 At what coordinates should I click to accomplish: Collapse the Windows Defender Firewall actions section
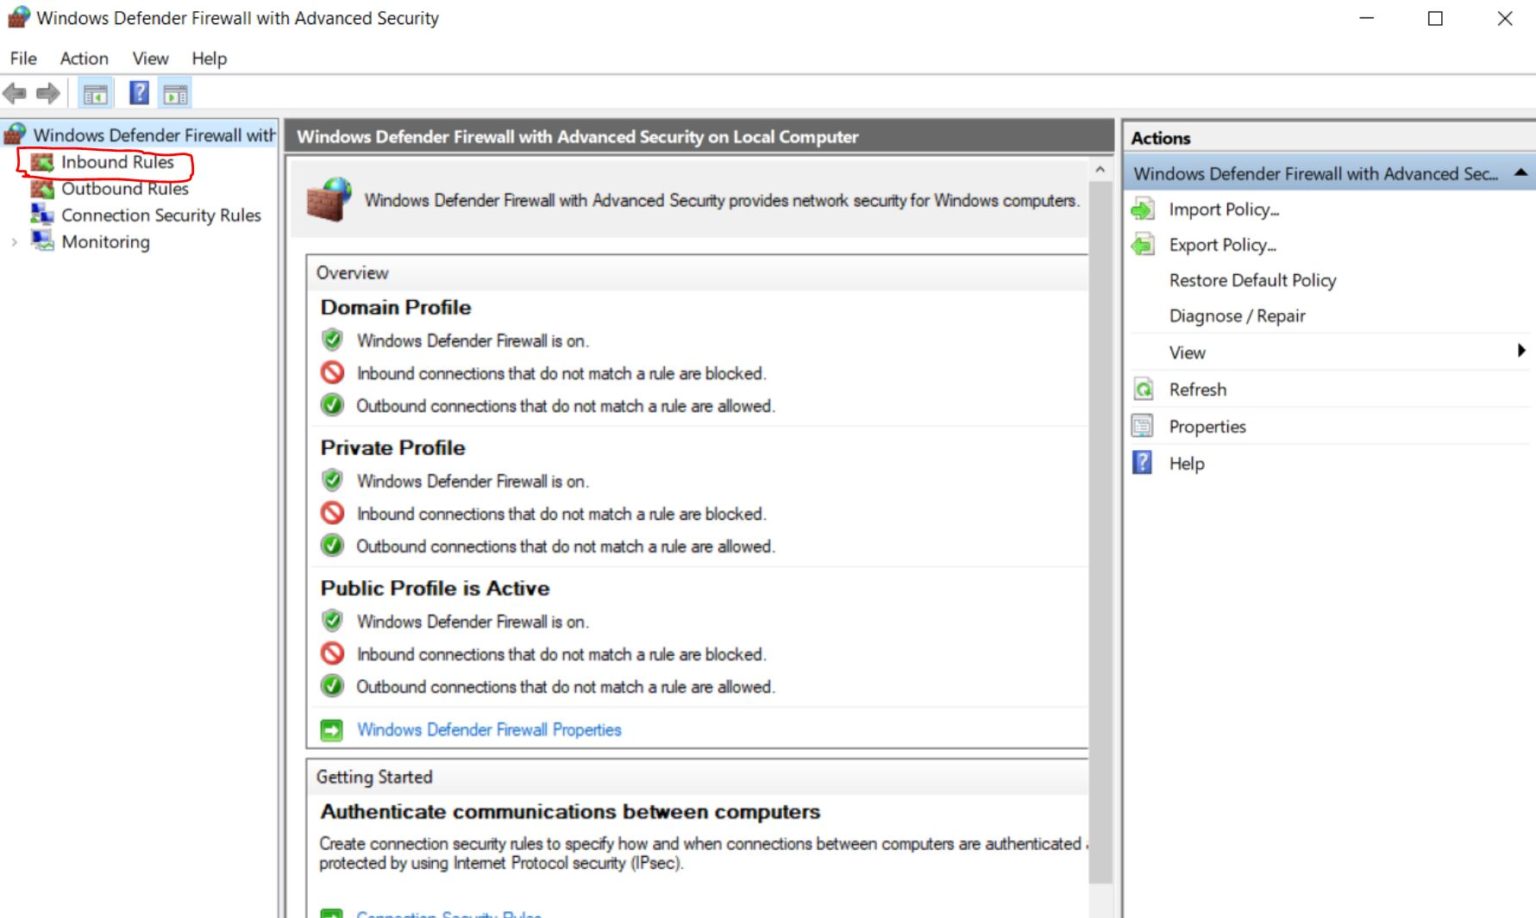point(1520,173)
